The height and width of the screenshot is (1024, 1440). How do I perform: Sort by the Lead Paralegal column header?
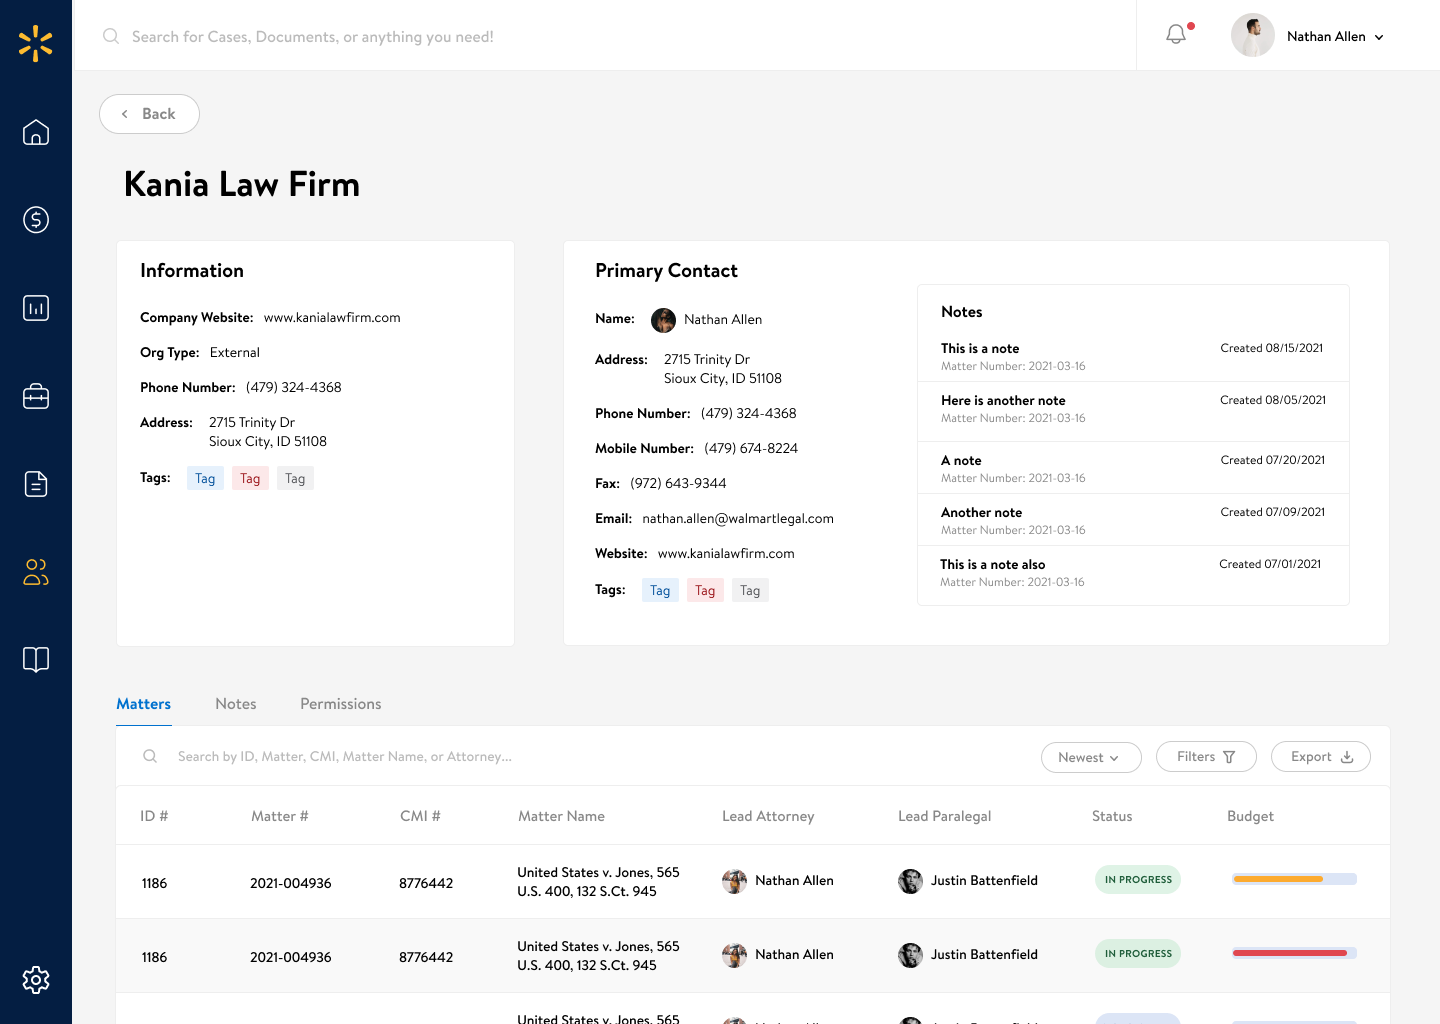(945, 816)
